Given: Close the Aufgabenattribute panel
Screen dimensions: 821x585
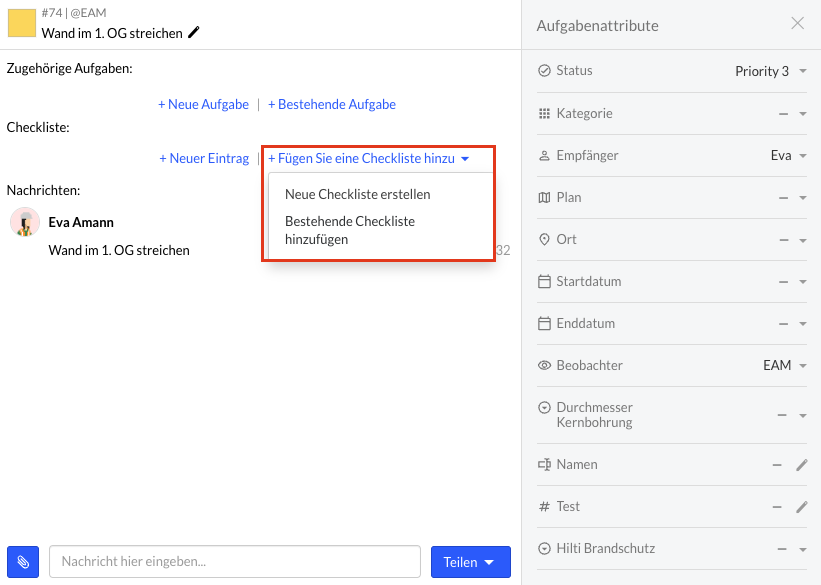Looking at the screenshot, I should 797,23.
